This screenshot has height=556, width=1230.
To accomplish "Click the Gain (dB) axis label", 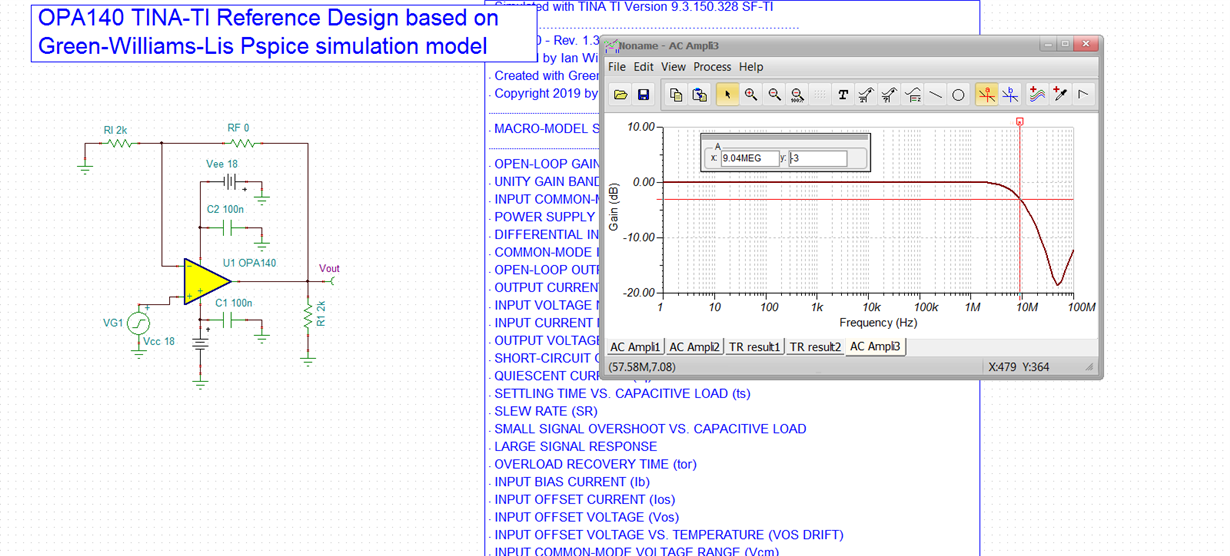I will [x=614, y=207].
